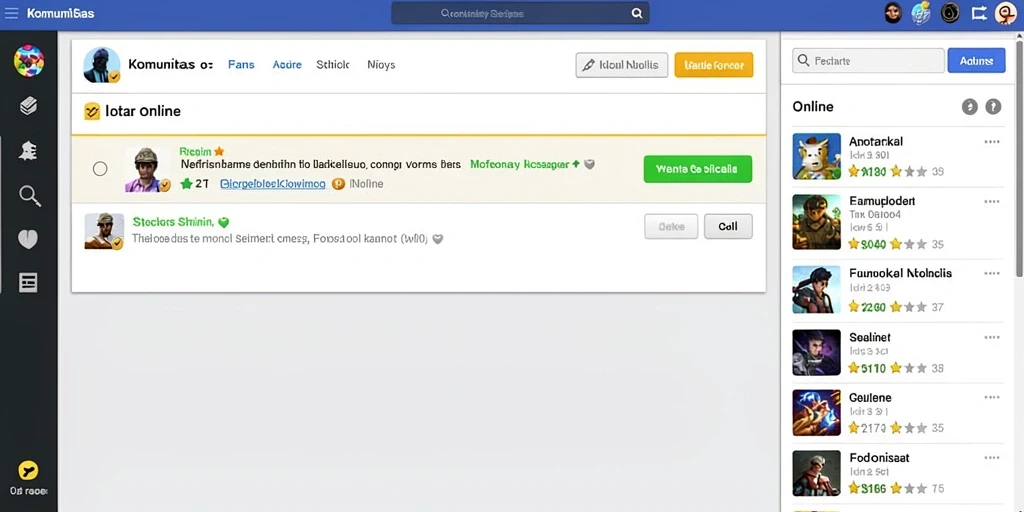Open the list panel sidebar icon
1024x512 pixels.
[28, 283]
